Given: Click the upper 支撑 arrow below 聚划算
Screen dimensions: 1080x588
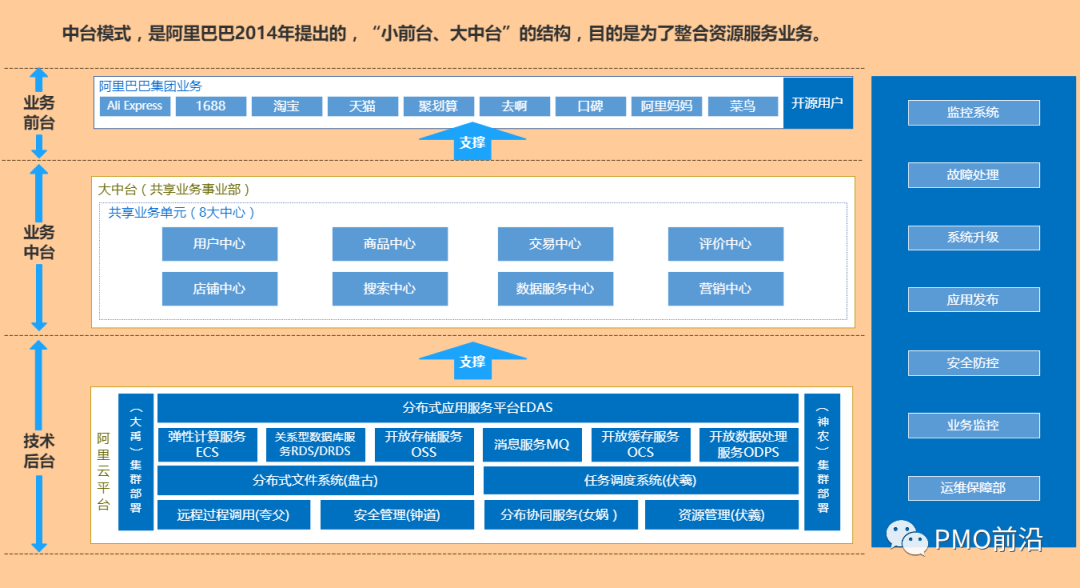Looking at the screenshot, I should (472, 142).
